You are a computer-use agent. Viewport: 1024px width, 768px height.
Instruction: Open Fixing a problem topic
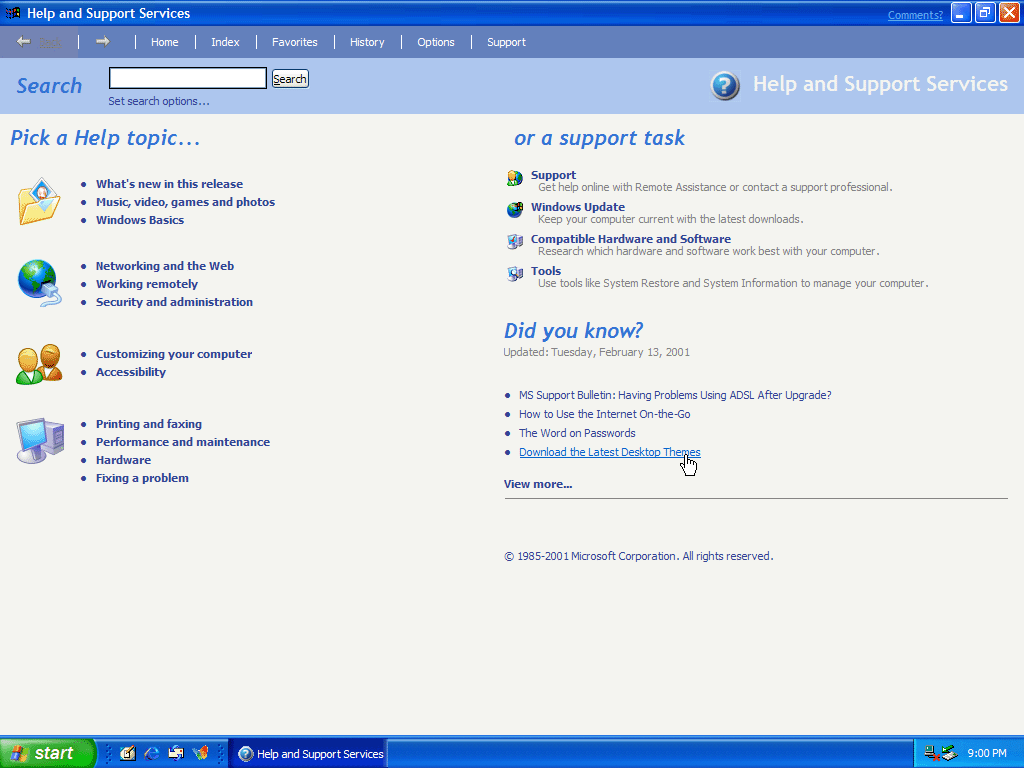[x=142, y=478]
